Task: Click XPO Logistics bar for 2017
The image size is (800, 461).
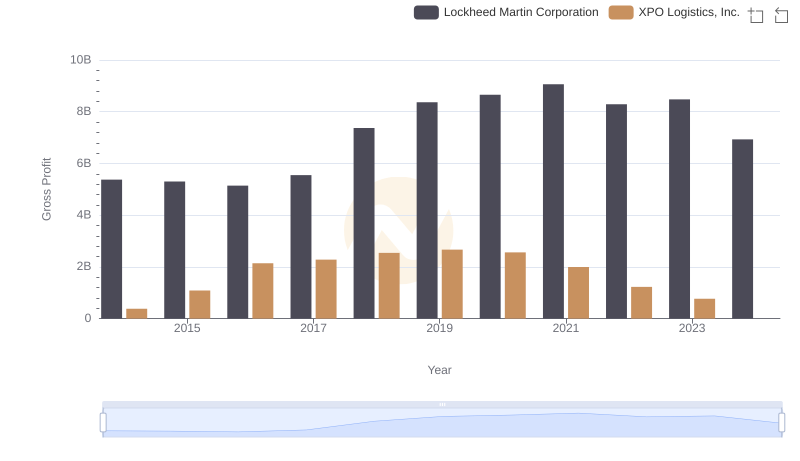Action: tap(326, 289)
